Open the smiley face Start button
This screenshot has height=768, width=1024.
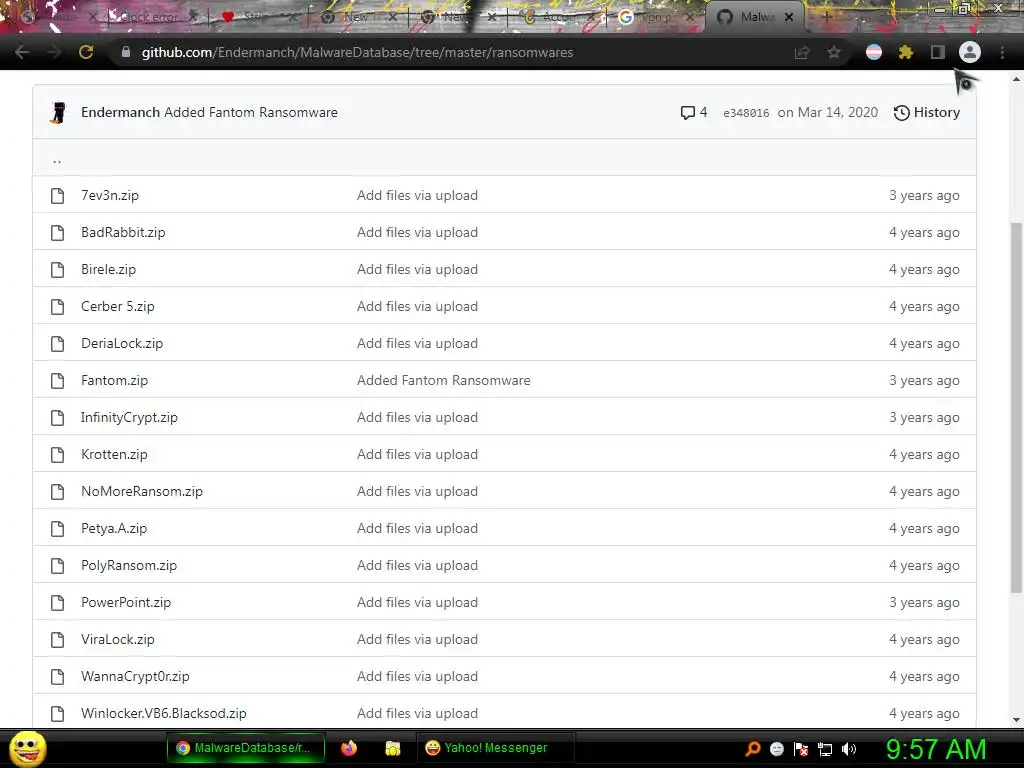click(x=27, y=748)
